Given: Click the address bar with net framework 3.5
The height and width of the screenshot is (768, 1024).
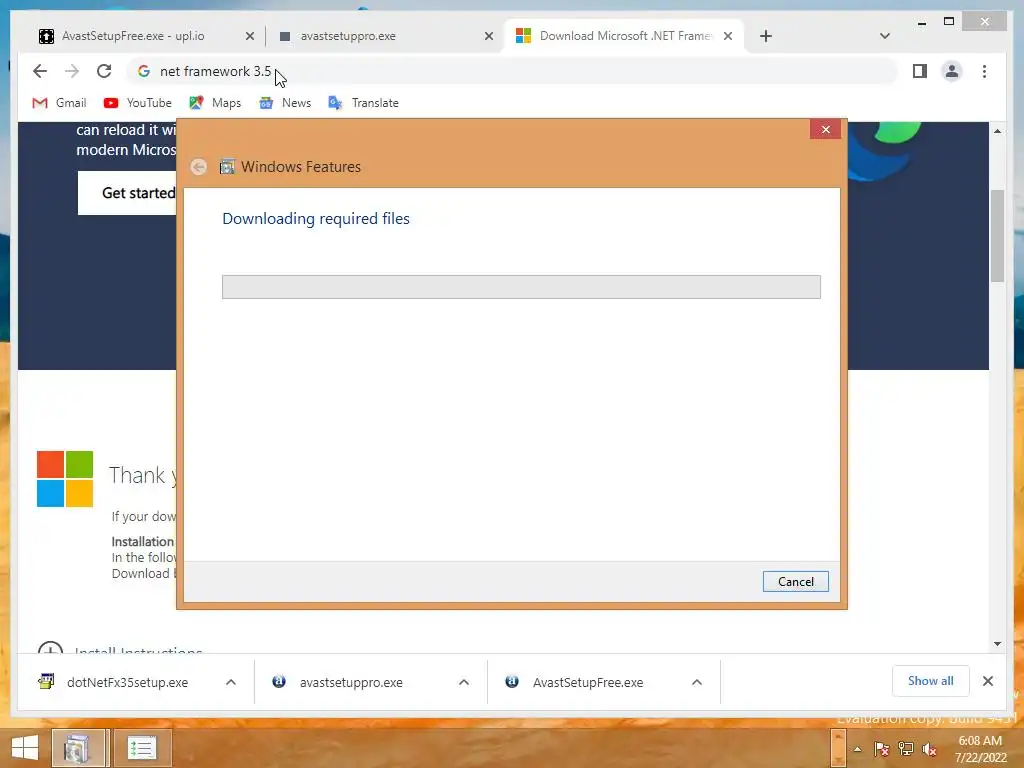Looking at the screenshot, I should pyautogui.click(x=513, y=71).
